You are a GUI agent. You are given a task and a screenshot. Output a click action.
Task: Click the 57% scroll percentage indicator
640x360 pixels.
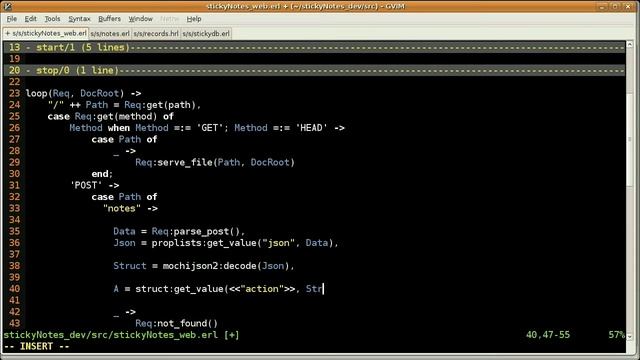coord(616,335)
